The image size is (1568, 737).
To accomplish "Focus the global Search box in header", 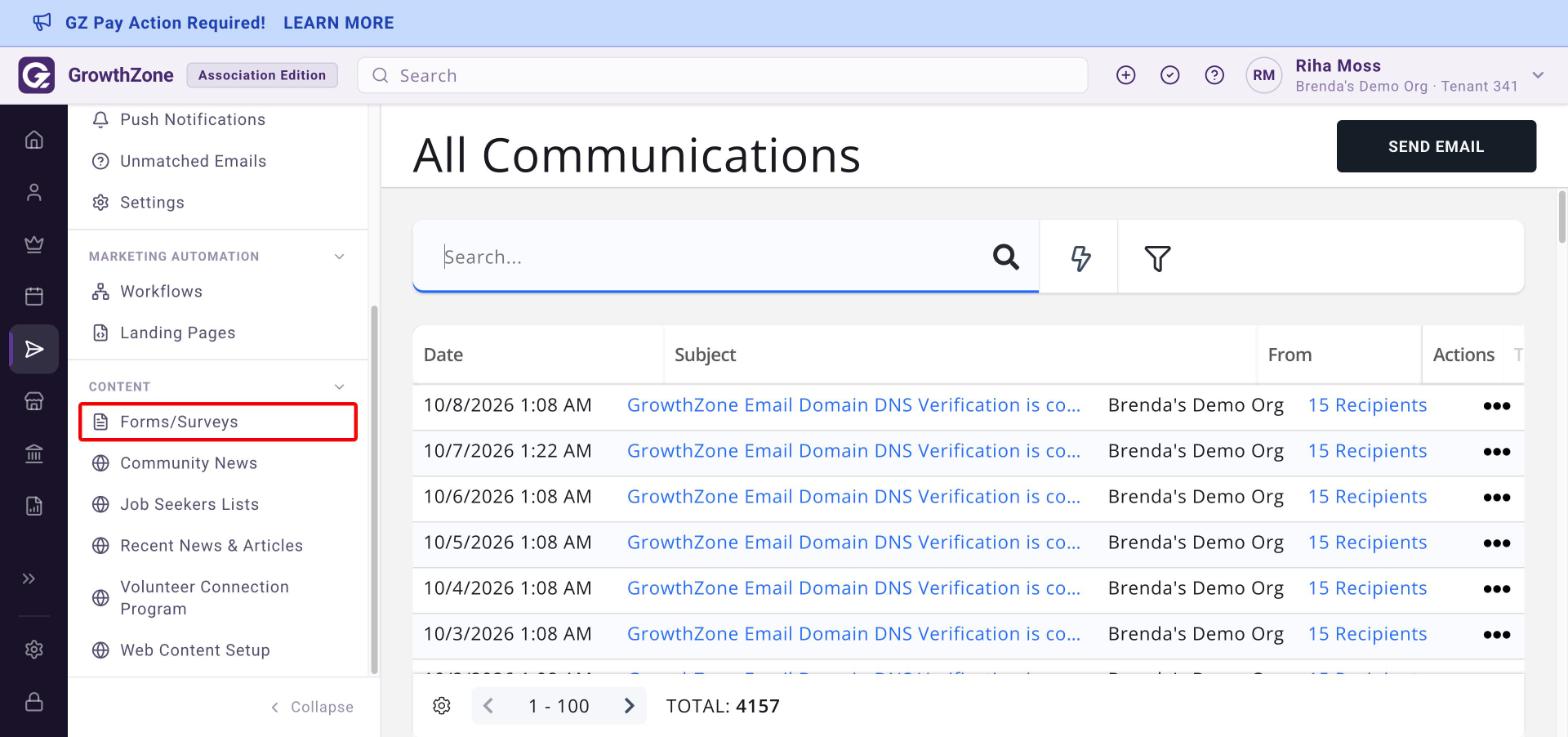I will click(x=722, y=75).
